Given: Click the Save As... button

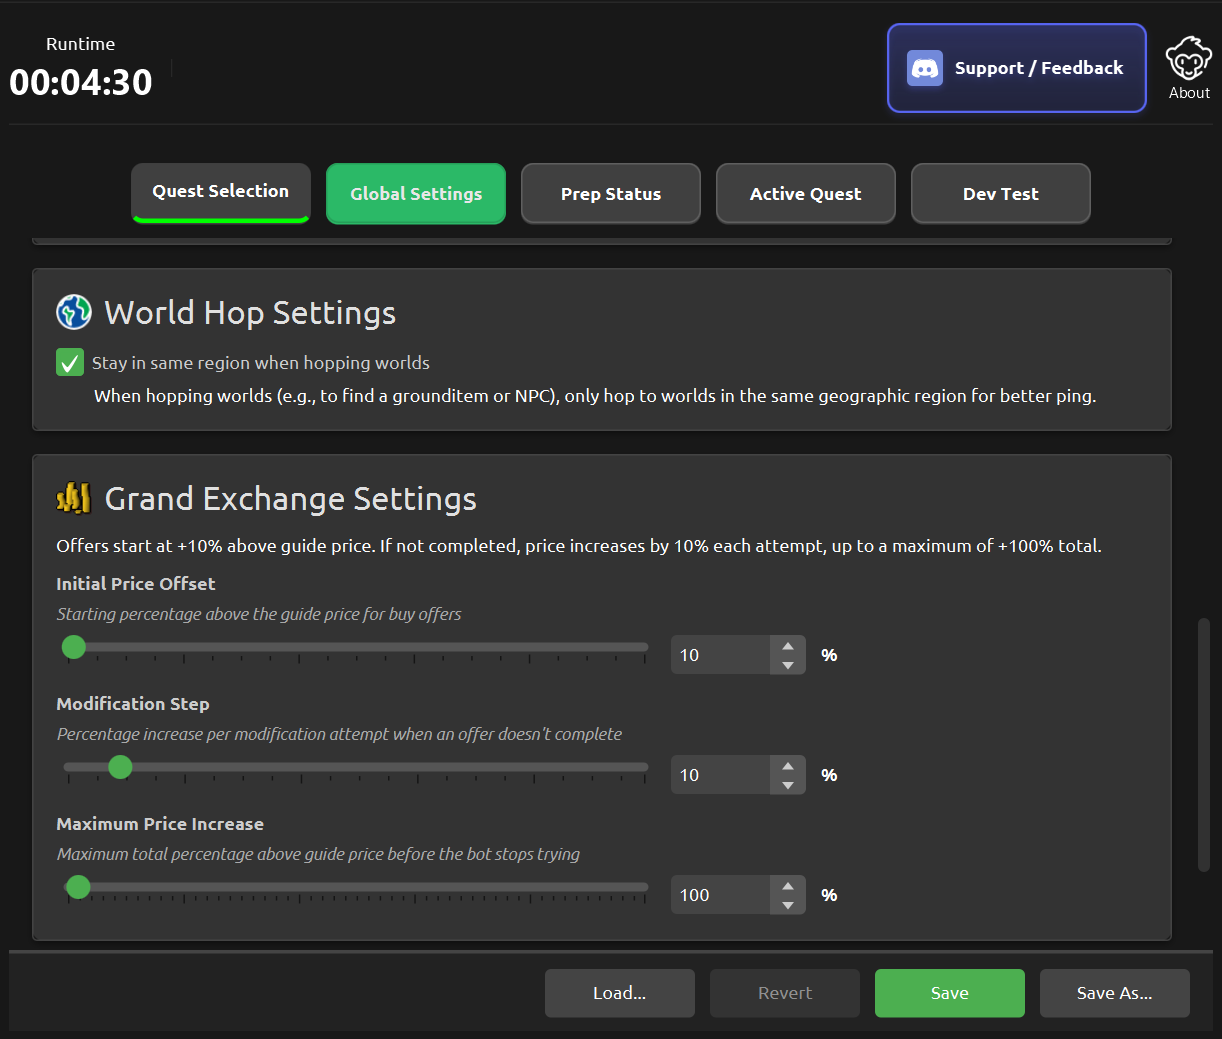Looking at the screenshot, I should click(x=1114, y=993).
